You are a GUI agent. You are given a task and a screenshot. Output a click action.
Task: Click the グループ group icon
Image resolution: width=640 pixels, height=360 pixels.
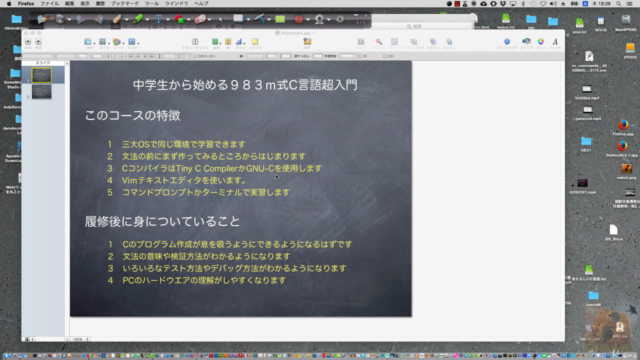(394, 42)
